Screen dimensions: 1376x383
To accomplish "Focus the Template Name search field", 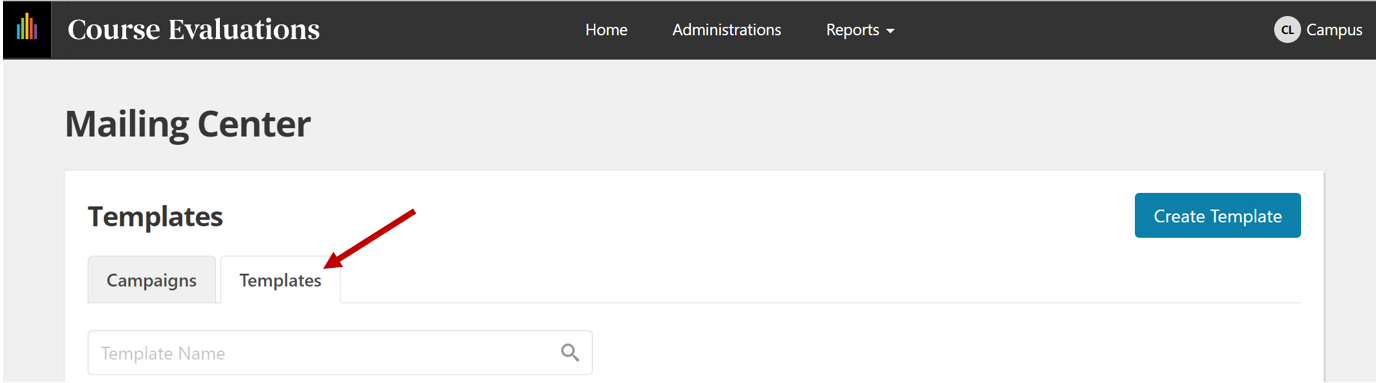I will pos(340,353).
